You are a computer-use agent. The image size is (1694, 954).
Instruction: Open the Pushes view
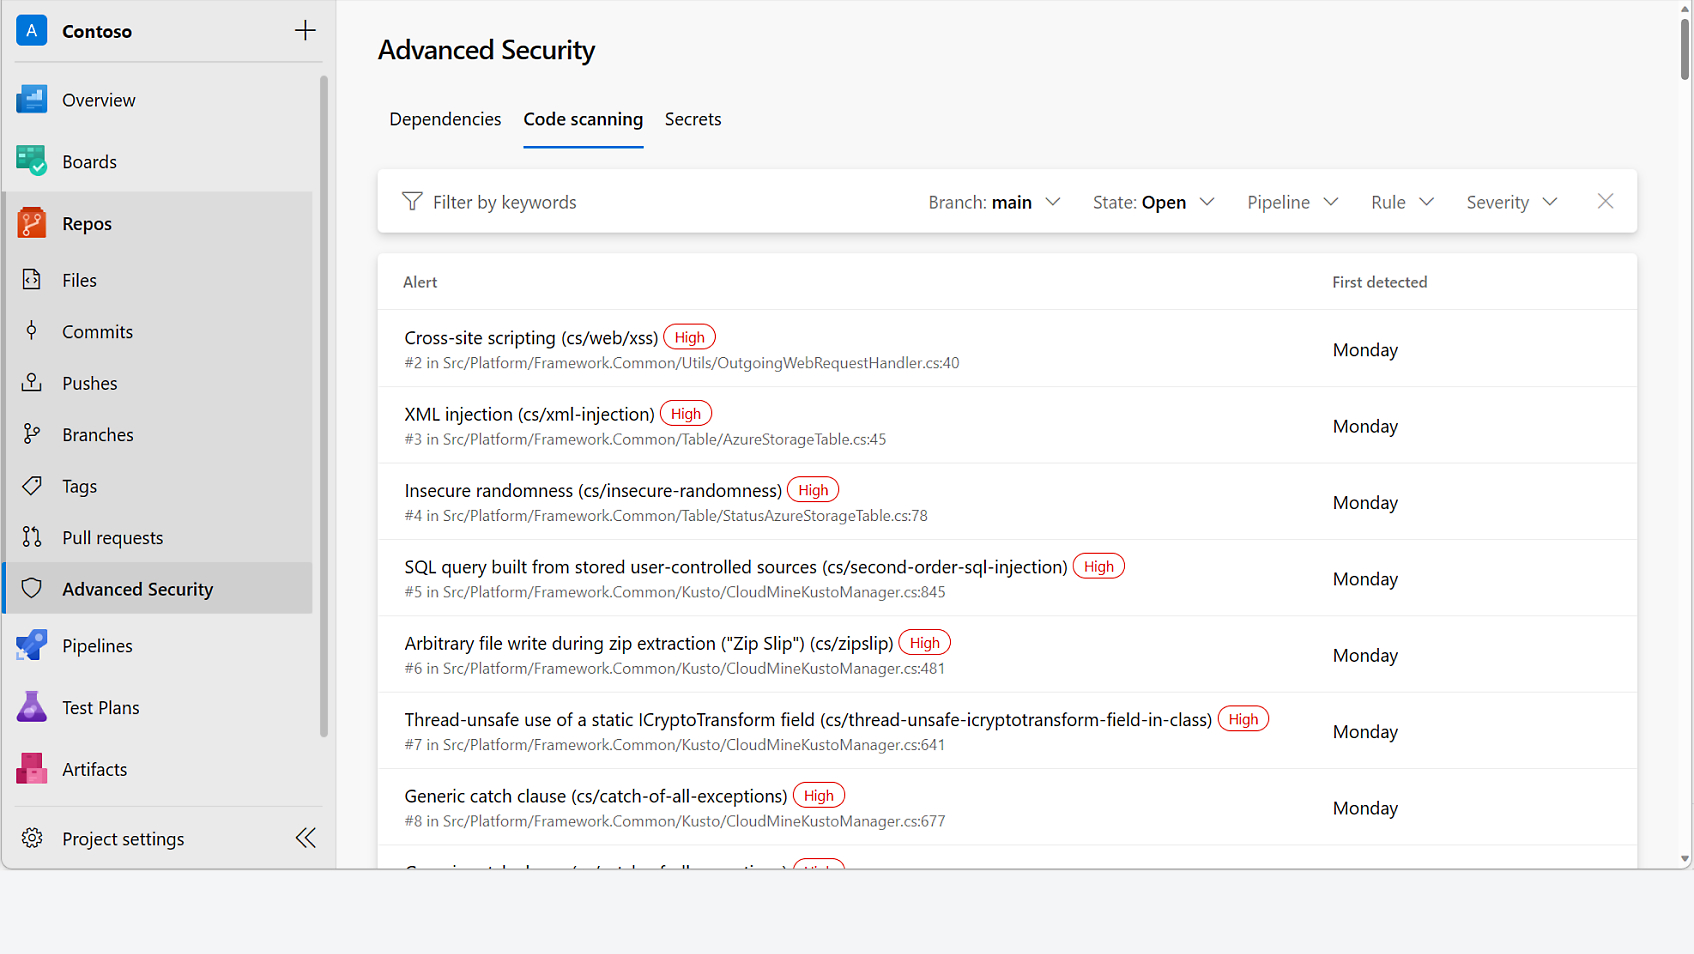point(89,383)
